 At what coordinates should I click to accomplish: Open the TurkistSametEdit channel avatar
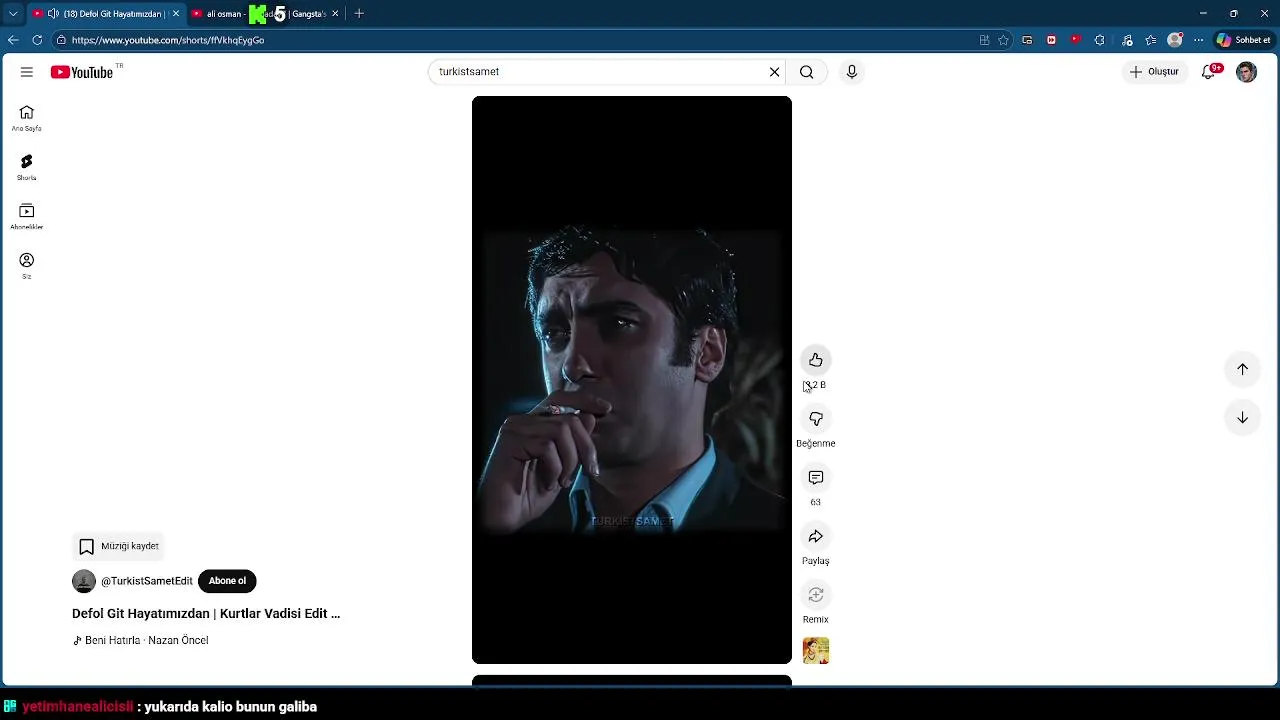click(84, 581)
